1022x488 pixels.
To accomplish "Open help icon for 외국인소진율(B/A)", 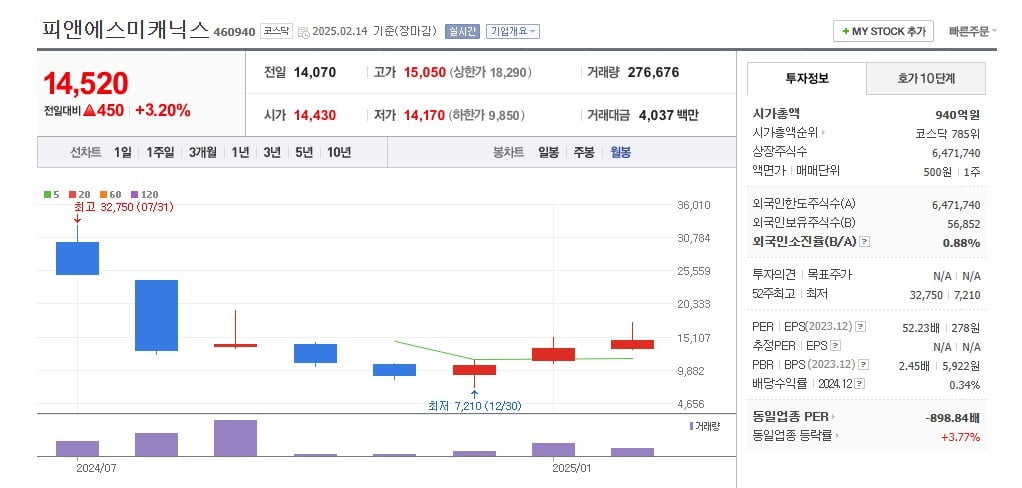I will point(864,242).
